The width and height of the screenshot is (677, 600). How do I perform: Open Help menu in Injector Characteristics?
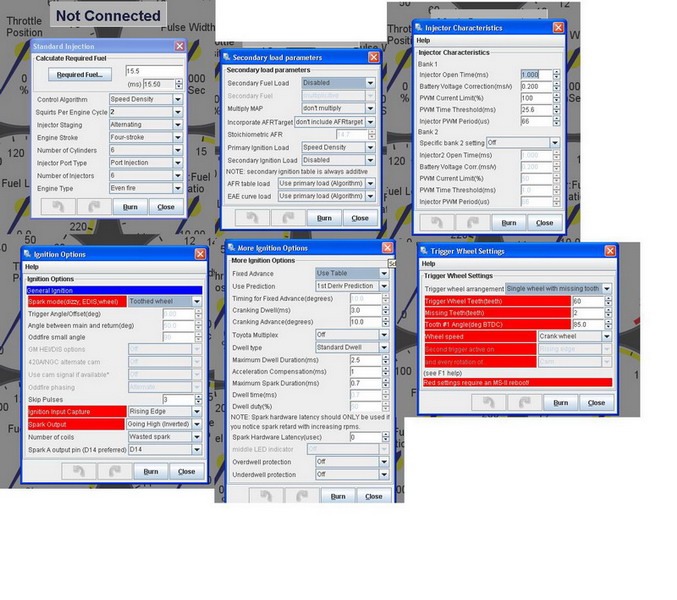(423, 40)
